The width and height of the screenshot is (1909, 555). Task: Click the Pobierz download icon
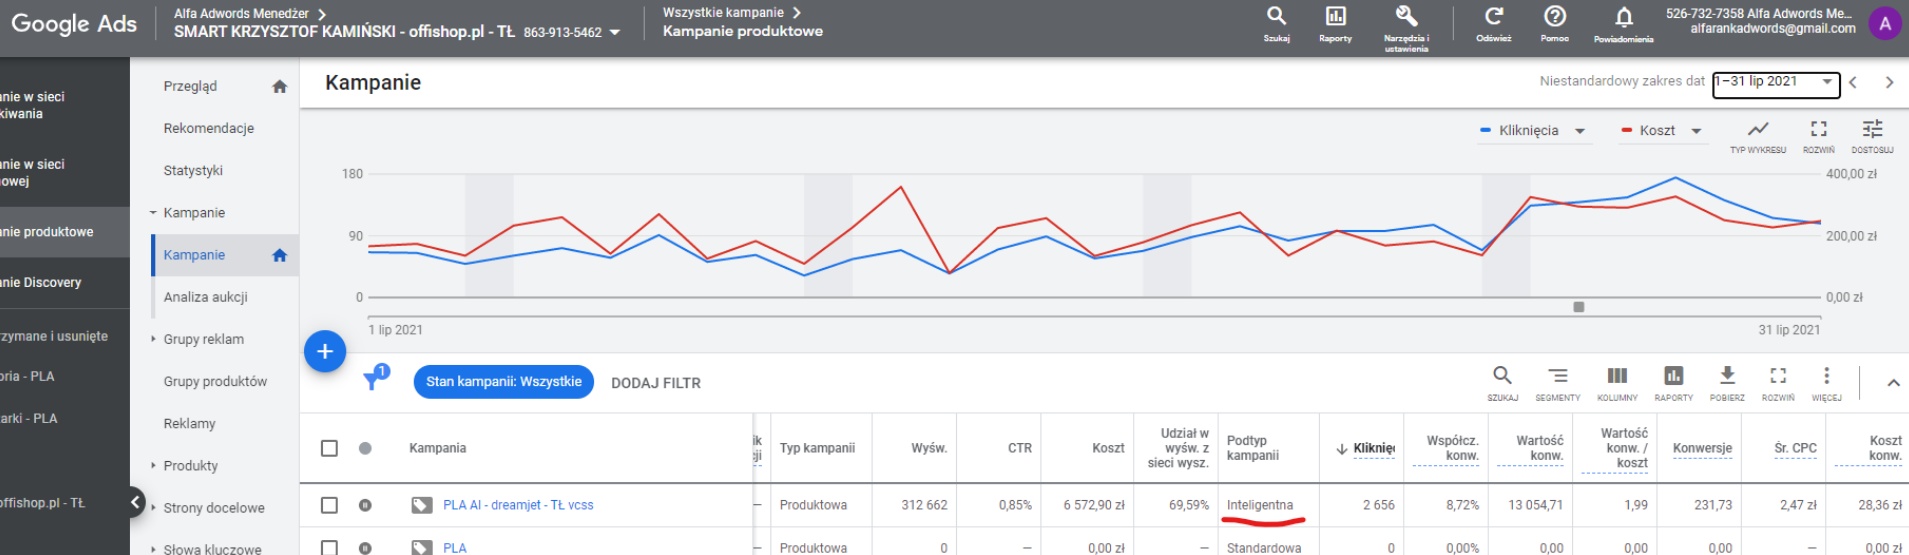point(1726,377)
